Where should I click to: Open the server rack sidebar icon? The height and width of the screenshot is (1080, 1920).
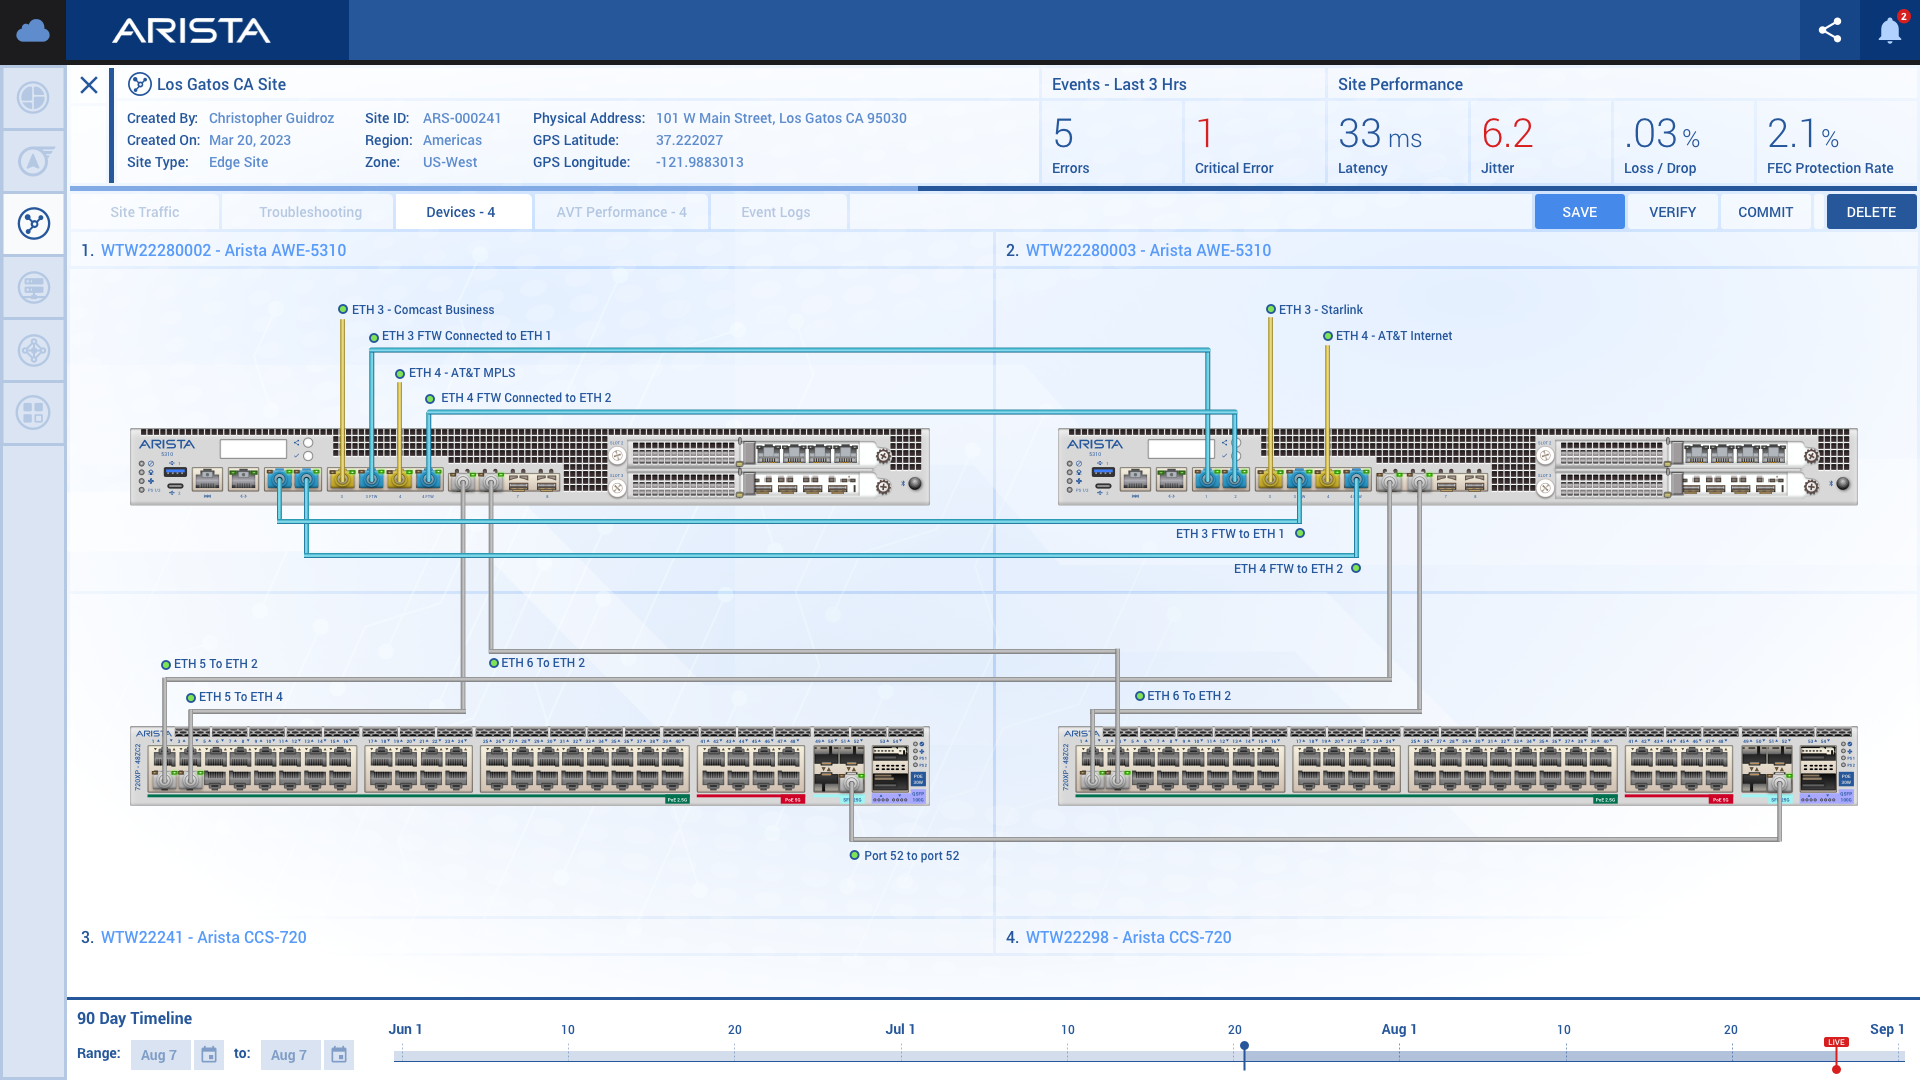(33, 287)
